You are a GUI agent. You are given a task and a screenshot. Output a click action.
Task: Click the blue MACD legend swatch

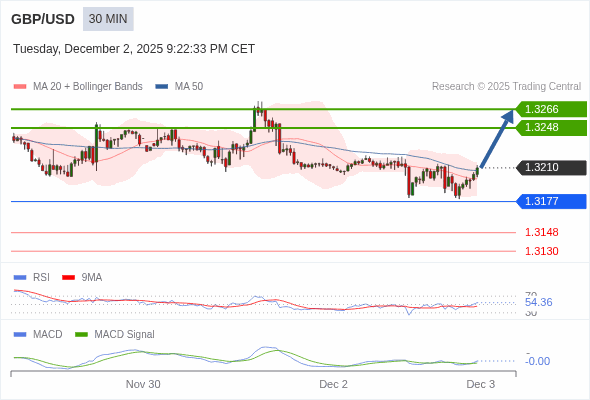20,335
